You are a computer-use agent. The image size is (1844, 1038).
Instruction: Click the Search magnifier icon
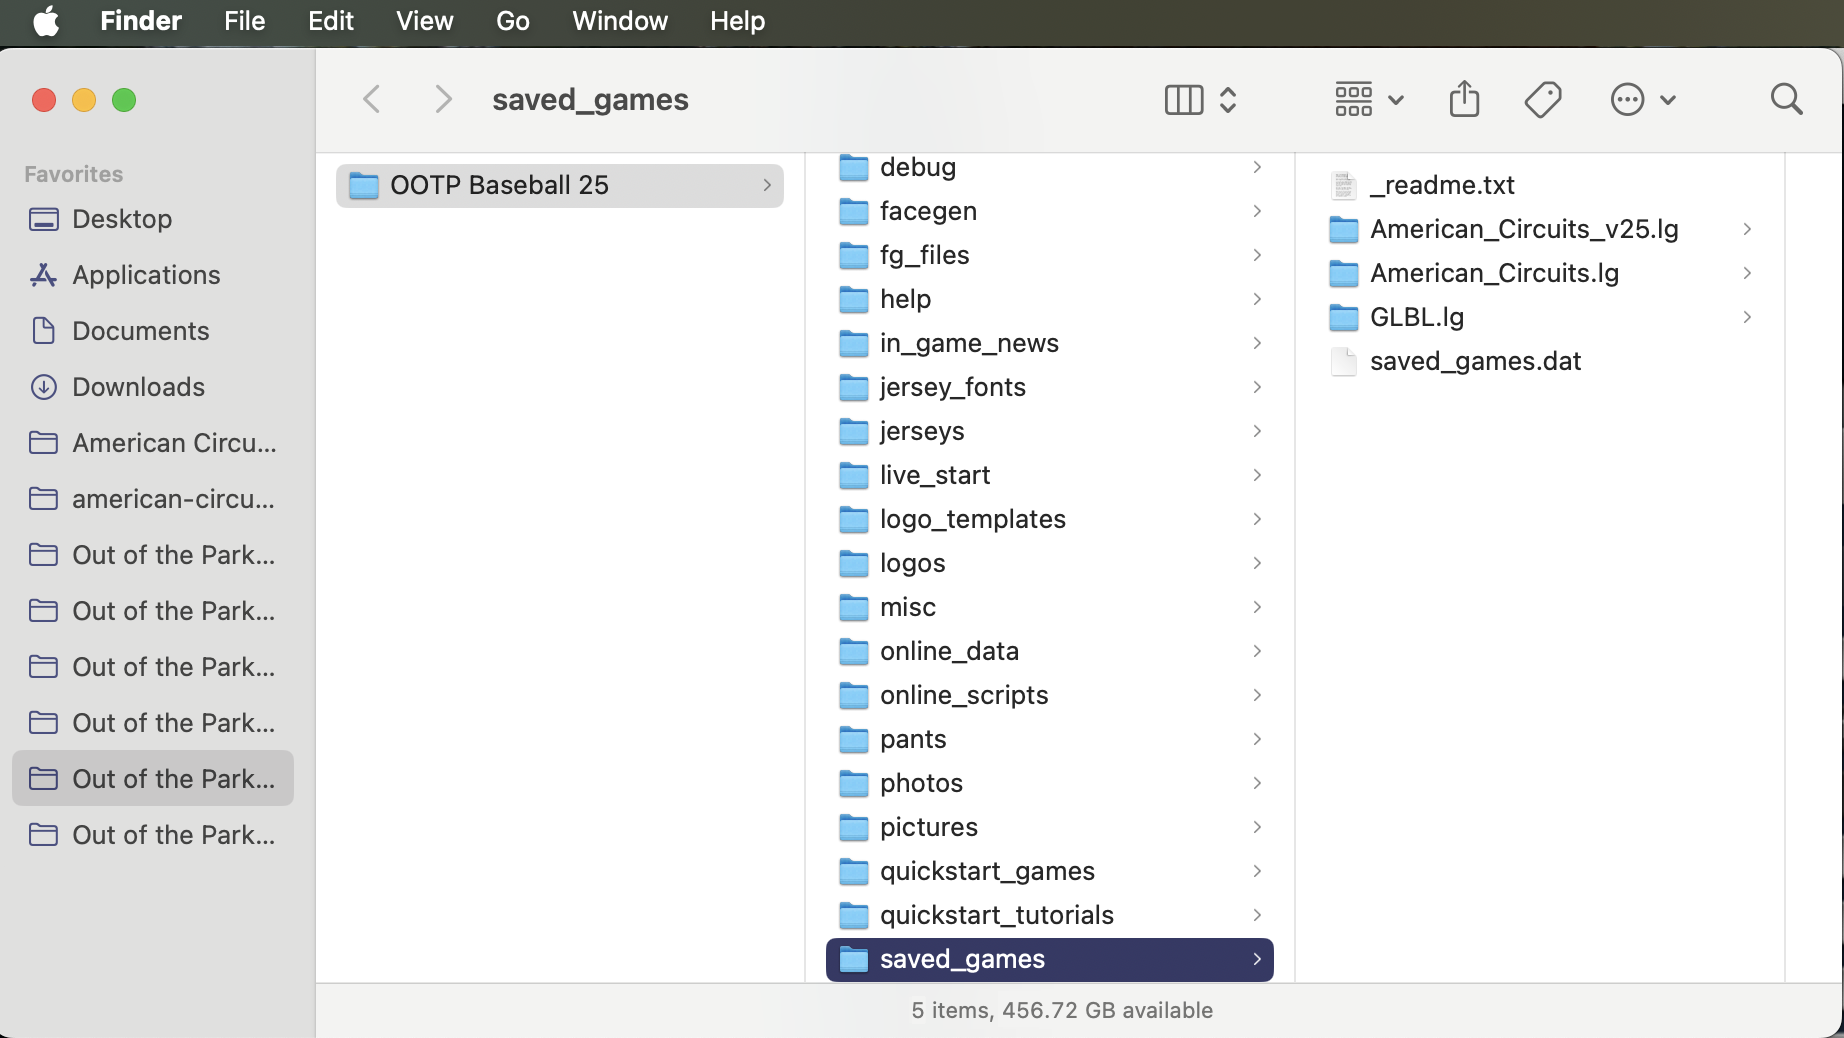pos(1786,100)
